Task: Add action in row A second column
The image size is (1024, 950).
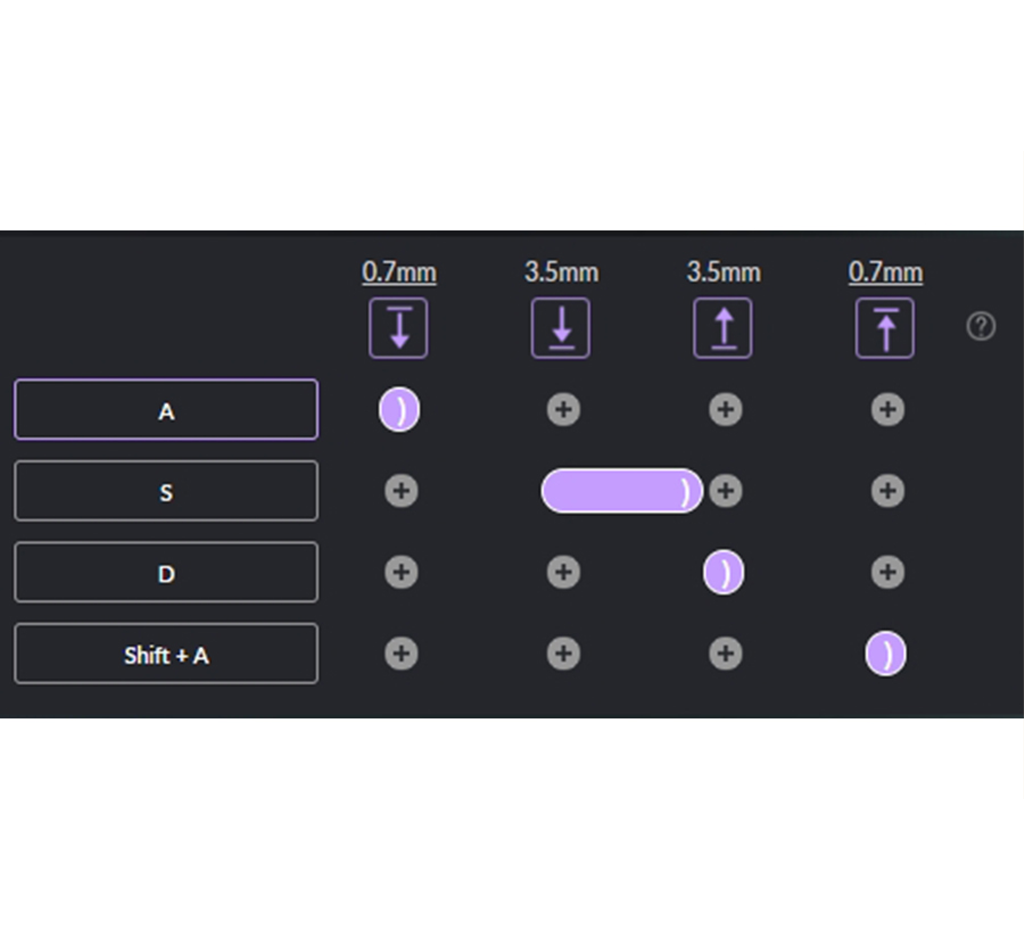Action: tap(563, 410)
